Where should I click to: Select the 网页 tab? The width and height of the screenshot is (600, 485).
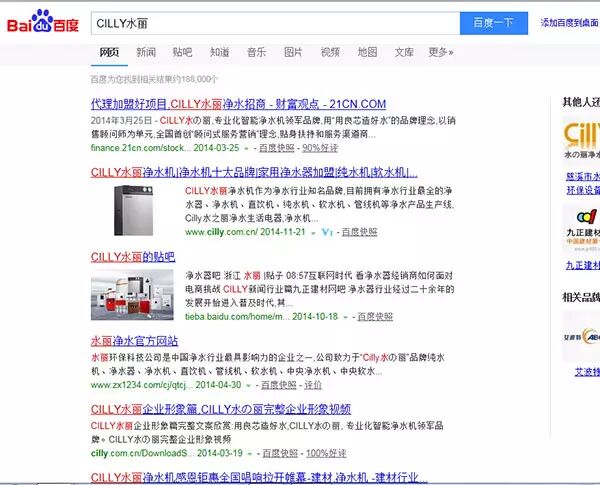pyautogui.click(x=109, y=52)
